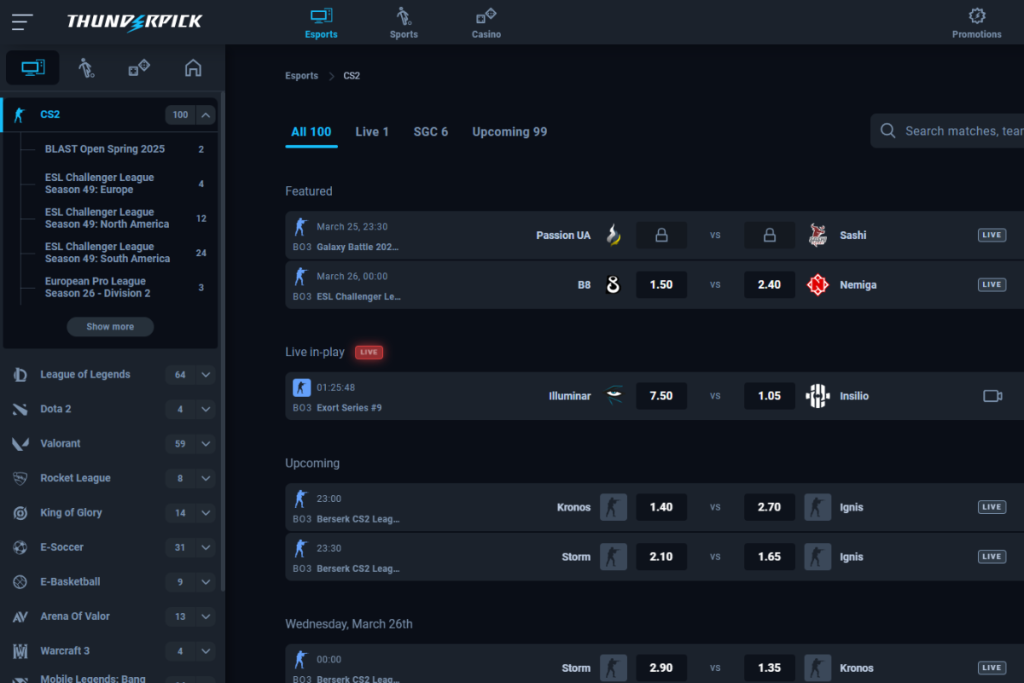Bet on Storm at 2.90

(x=661, y=667)
